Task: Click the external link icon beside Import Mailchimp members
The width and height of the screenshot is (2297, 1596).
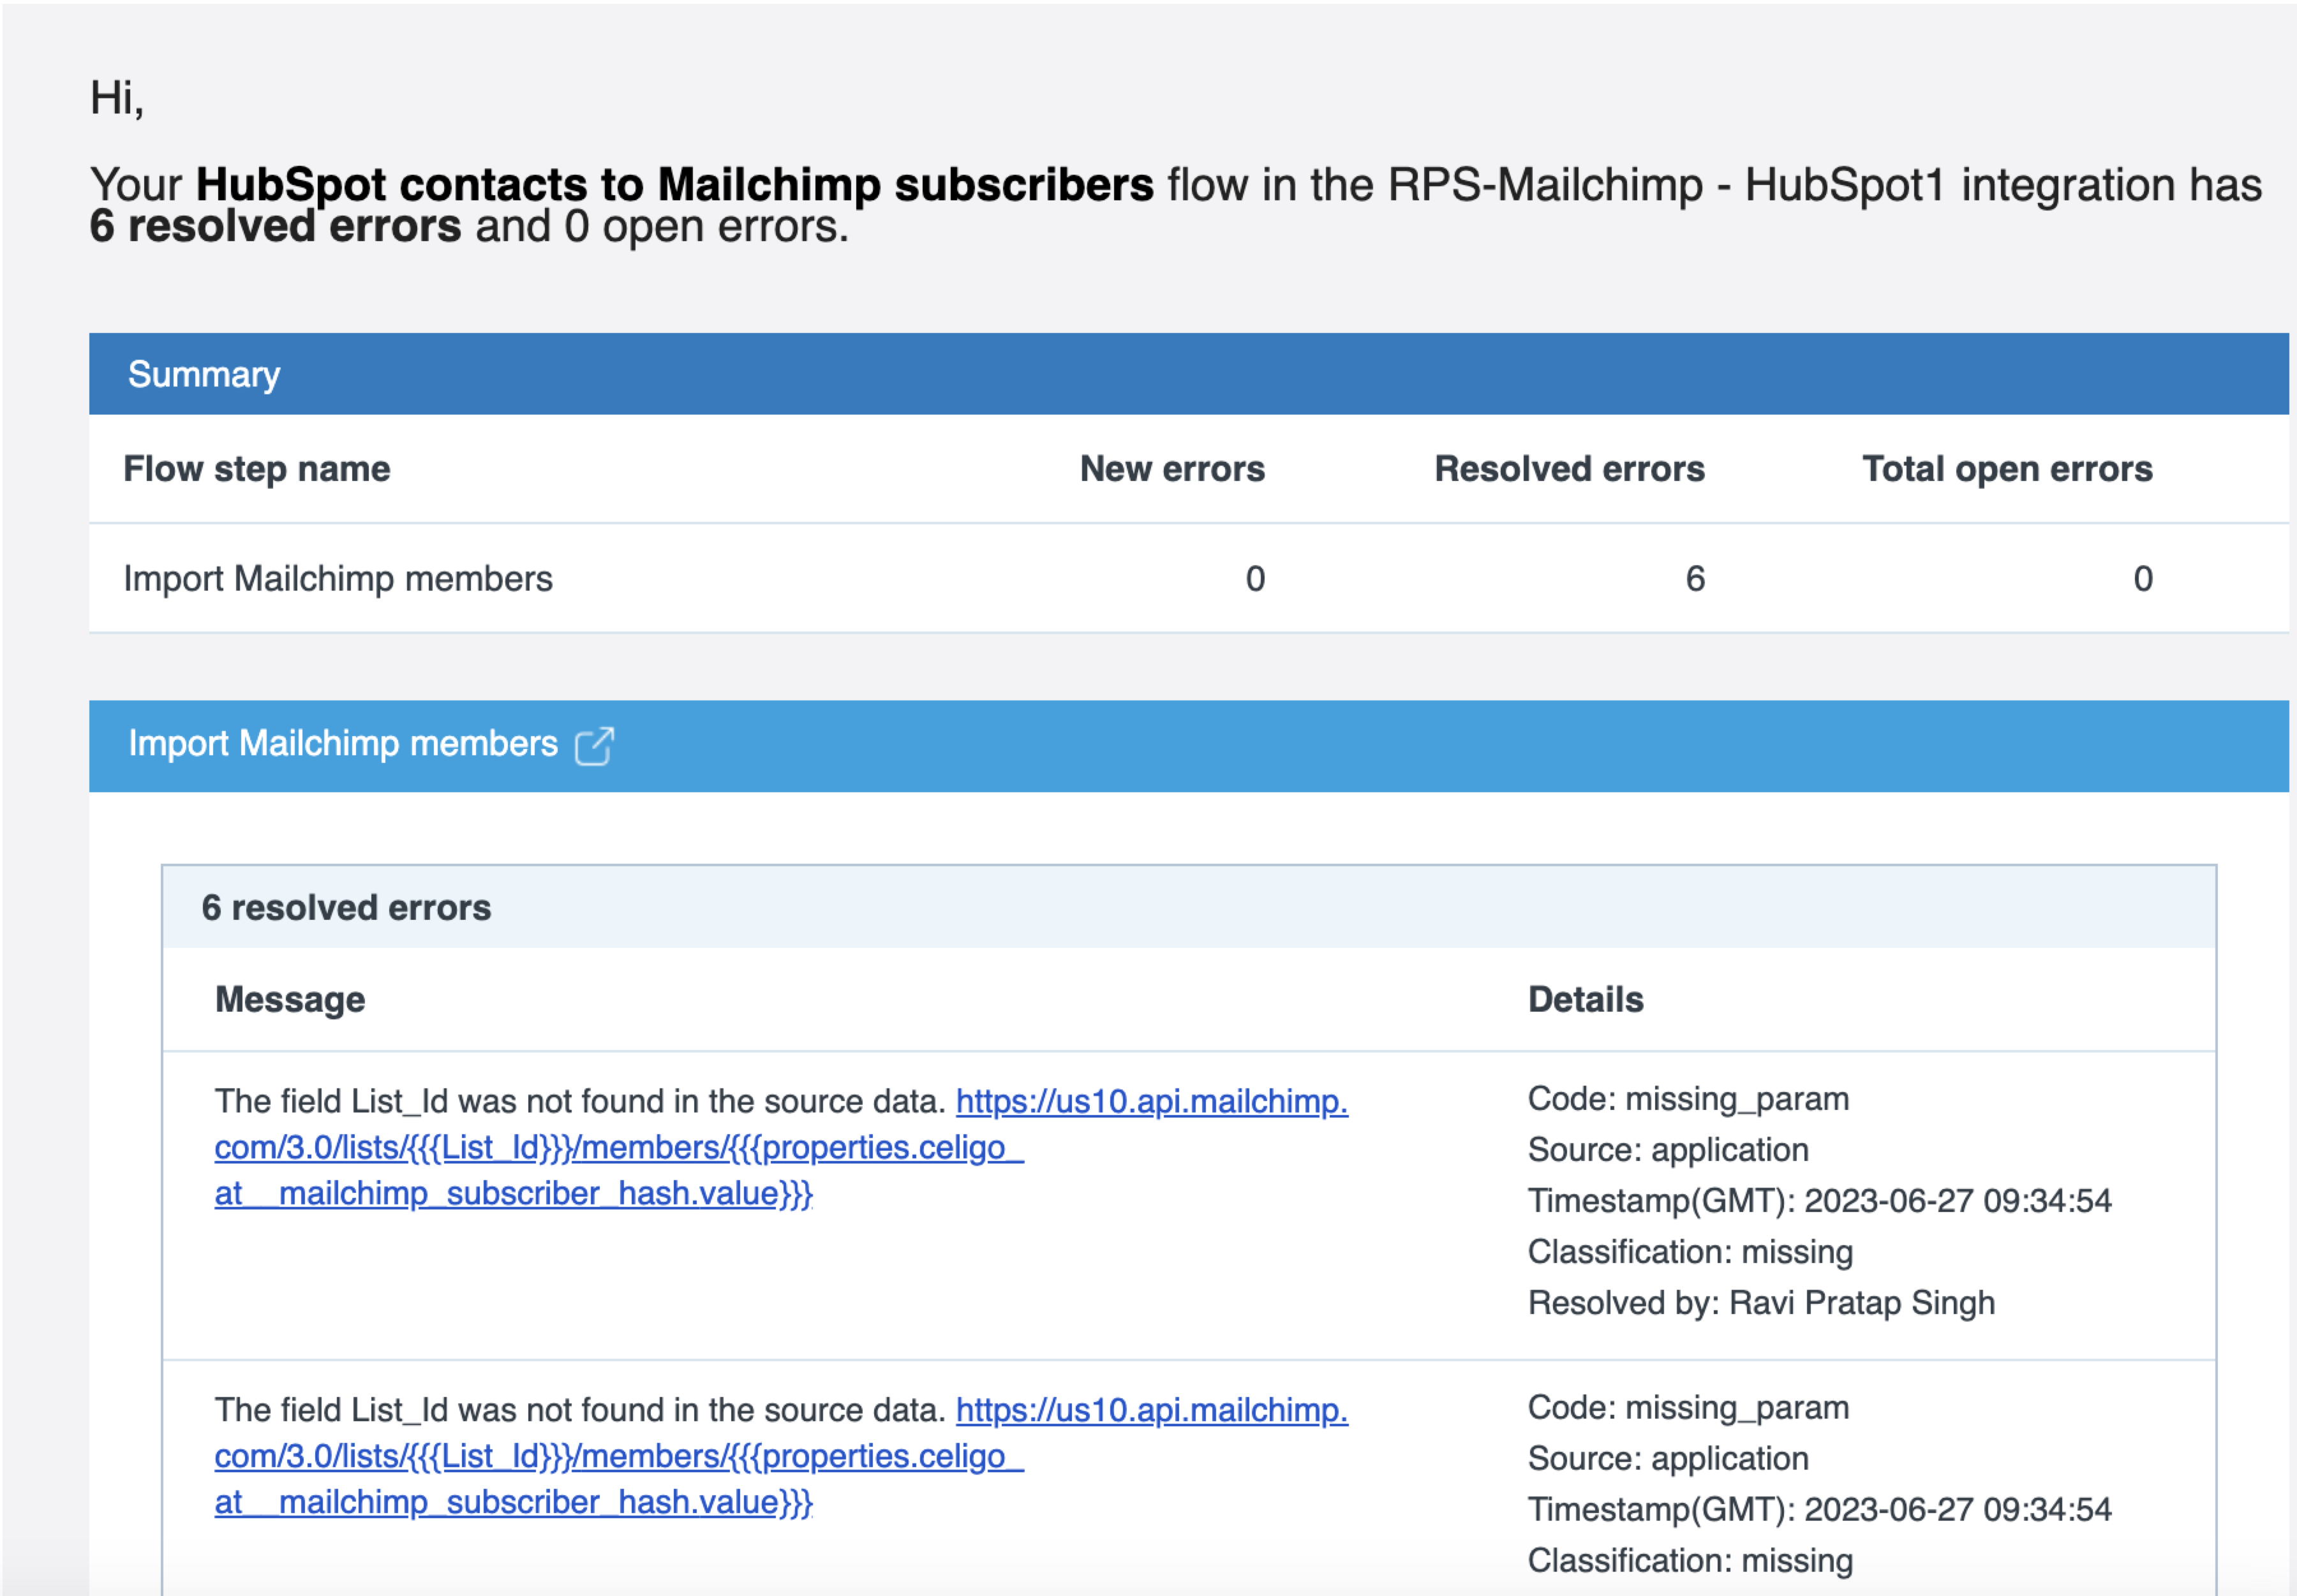Action: tap(593, 746)
